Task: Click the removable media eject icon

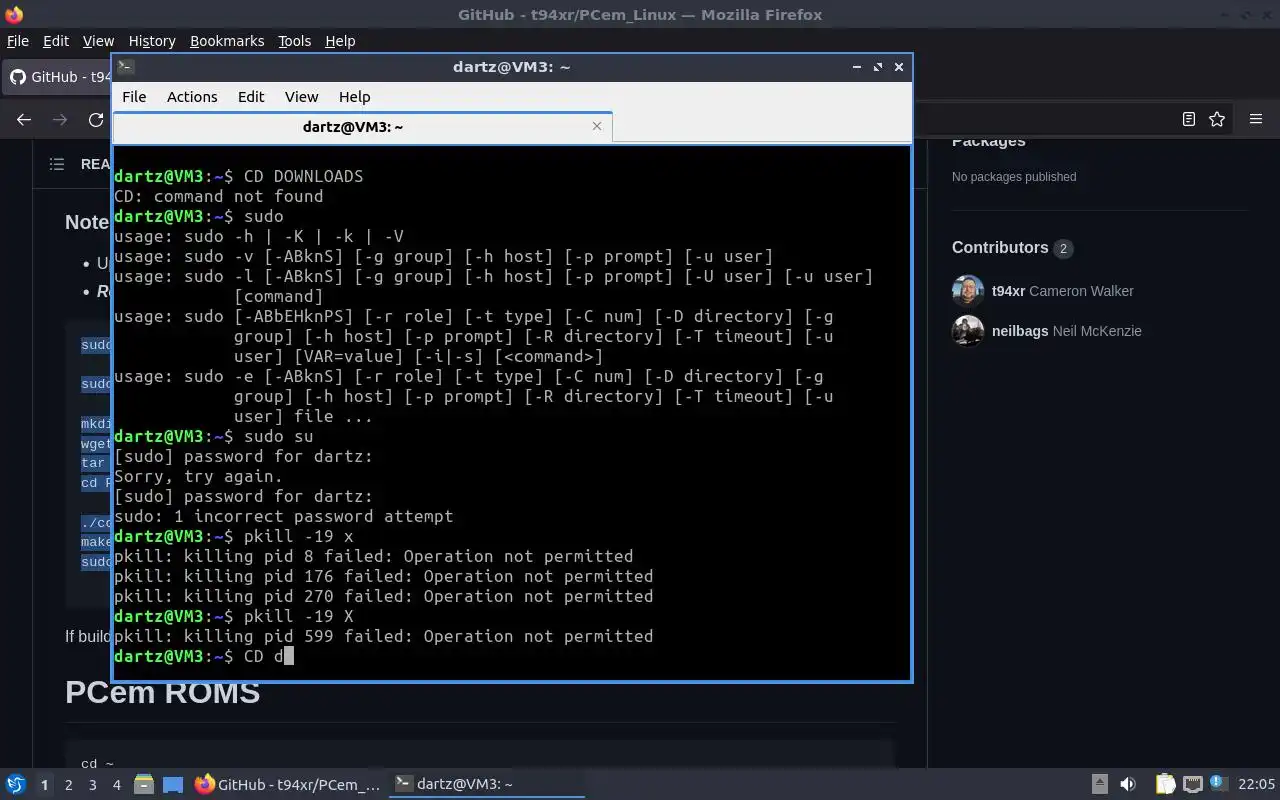Action: coord(1099,785)
